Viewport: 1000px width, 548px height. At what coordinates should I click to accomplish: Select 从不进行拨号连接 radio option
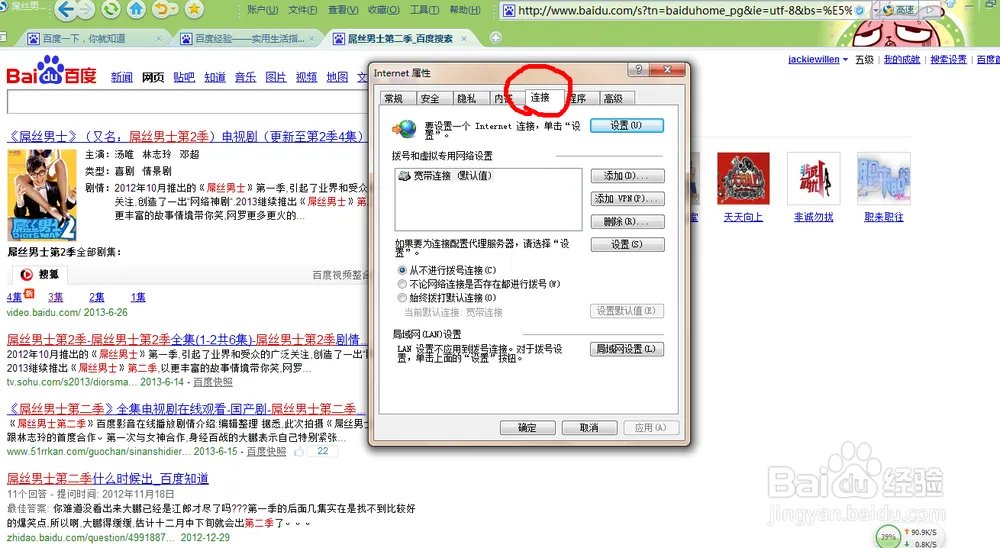point(402,270)
